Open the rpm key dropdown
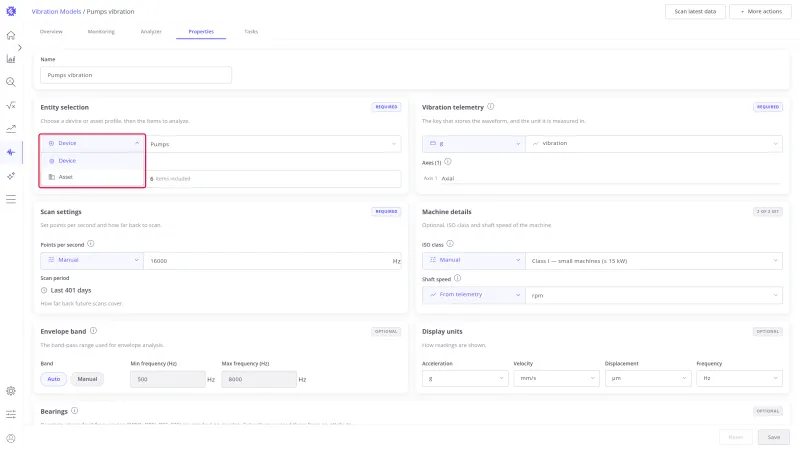 click(x=654, y=295)
